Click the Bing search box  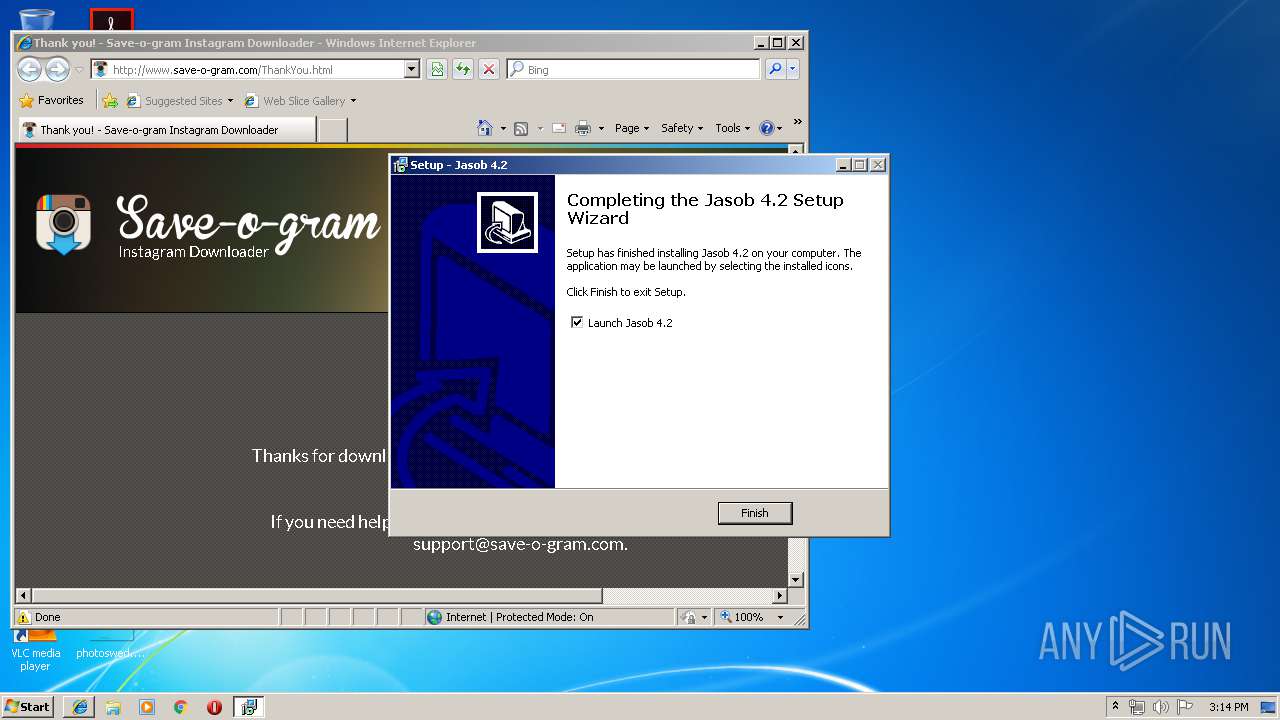633,69
